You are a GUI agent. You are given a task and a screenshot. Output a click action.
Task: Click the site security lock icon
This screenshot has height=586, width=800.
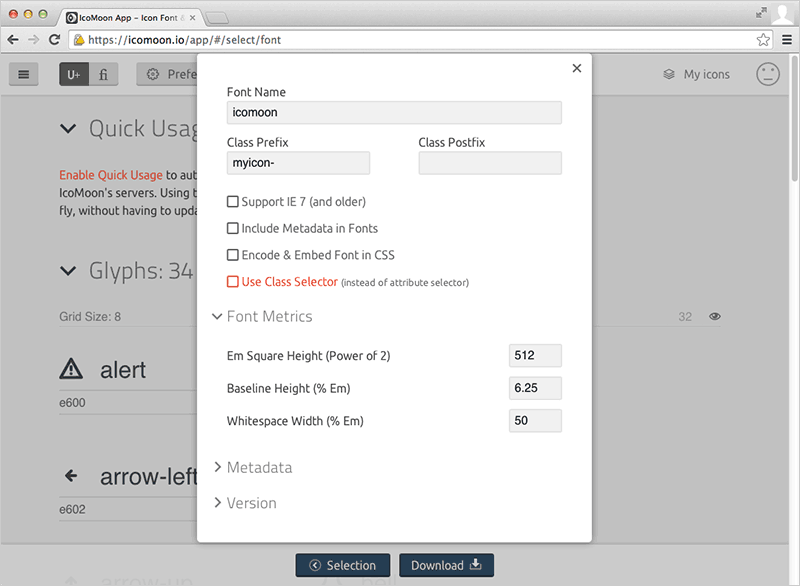pyautogui.click(x=79, y=40)
